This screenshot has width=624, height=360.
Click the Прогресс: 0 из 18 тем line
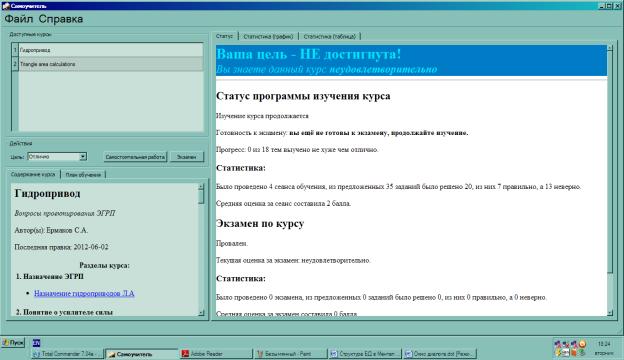click(x=297, y=150)
